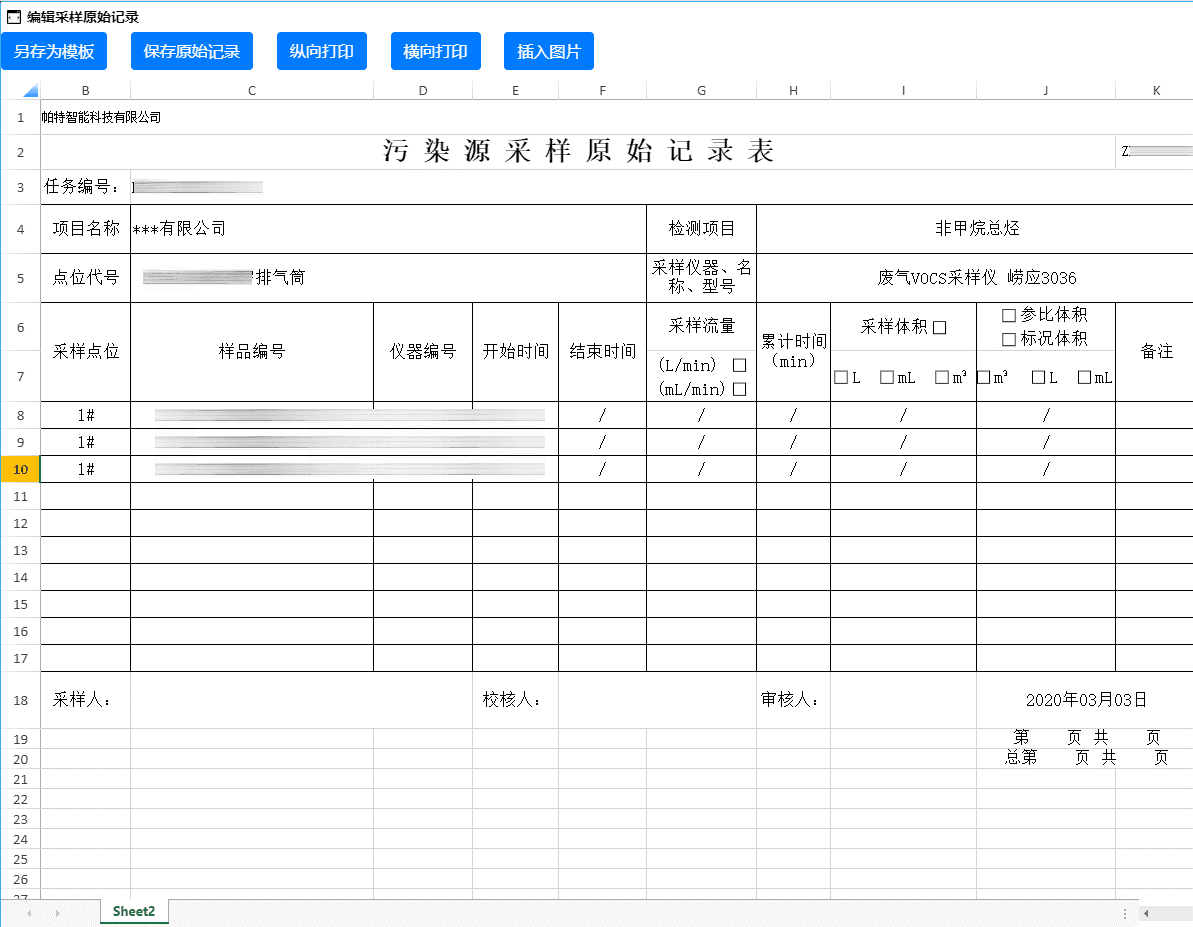
Task: Check the 采样体积 checkbox
Action: coord(940,327)
